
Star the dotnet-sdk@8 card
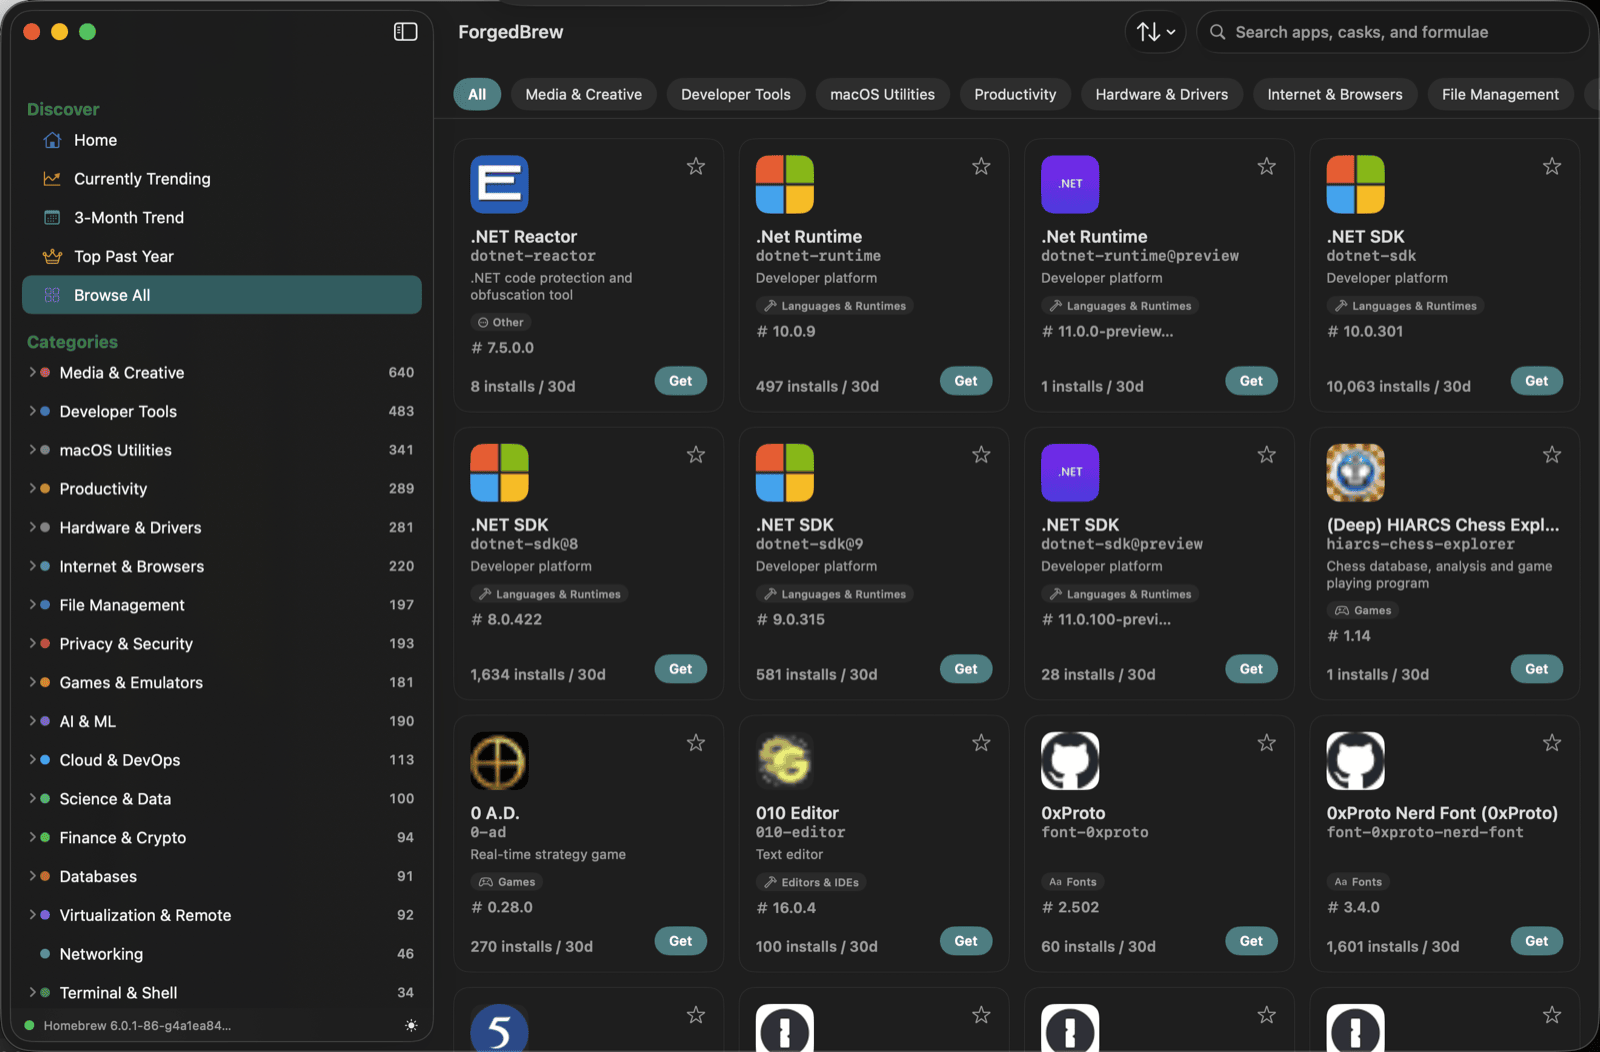point(696,454)
